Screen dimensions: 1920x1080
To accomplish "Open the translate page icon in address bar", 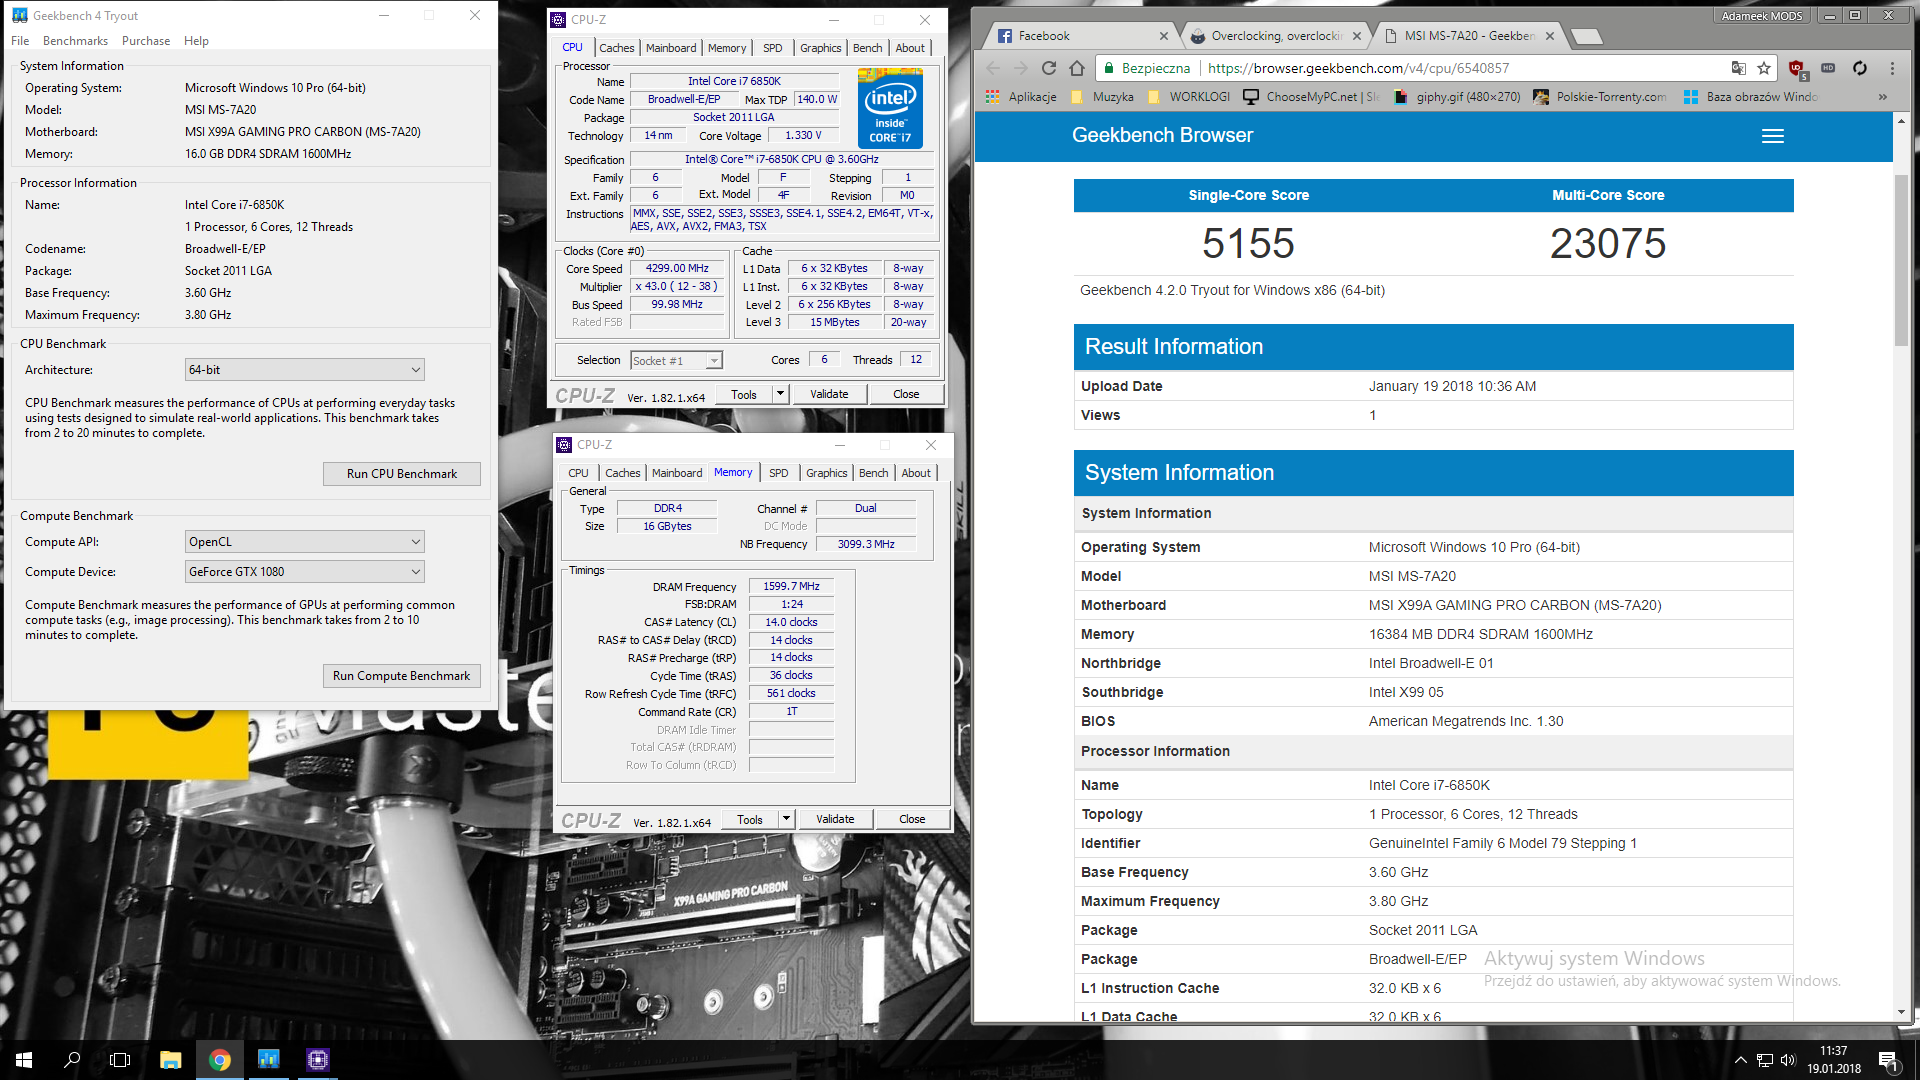I will pyautogui.click(x=1738, y=68).
